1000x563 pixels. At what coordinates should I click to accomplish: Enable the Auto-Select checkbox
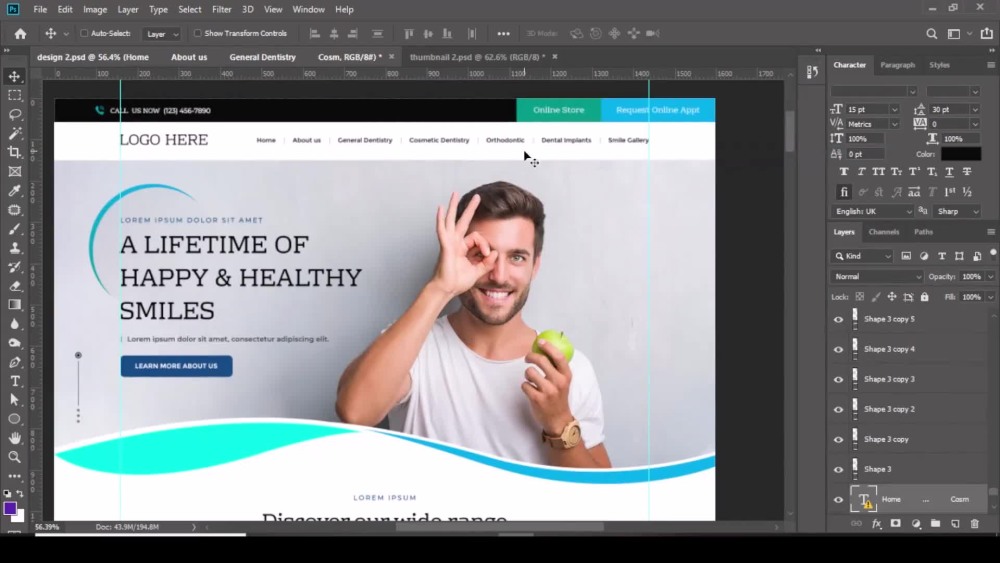coord(84,33)
